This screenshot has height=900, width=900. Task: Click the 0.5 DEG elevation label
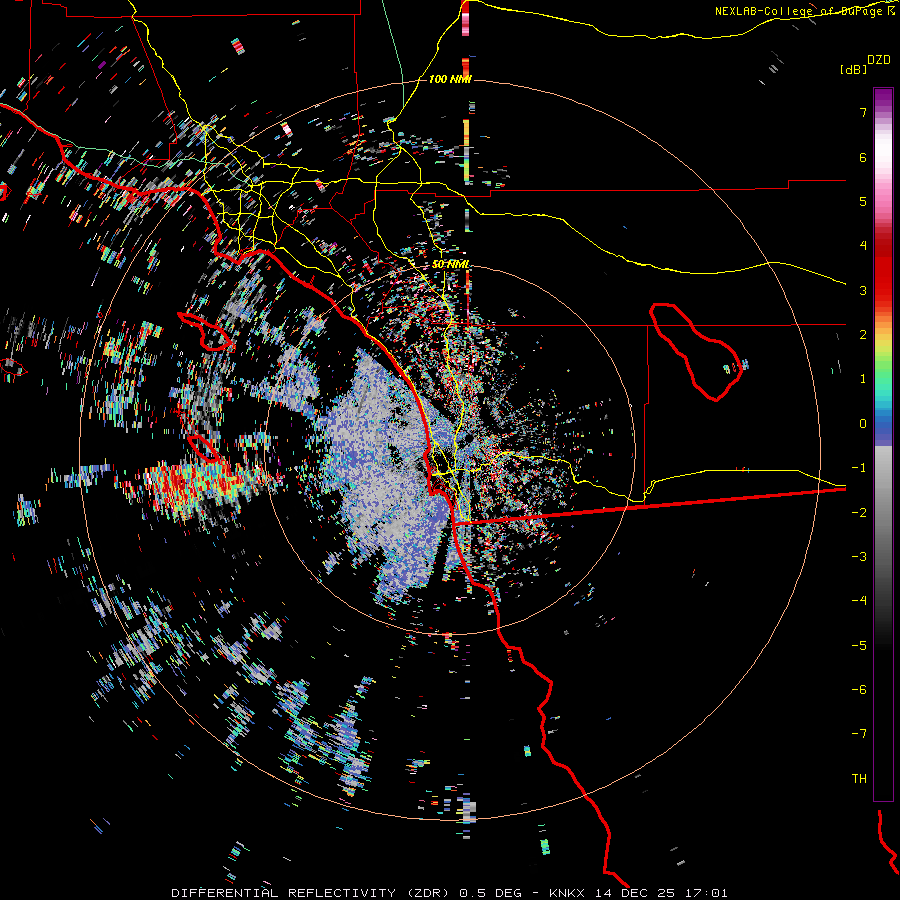tap(491, 893)
